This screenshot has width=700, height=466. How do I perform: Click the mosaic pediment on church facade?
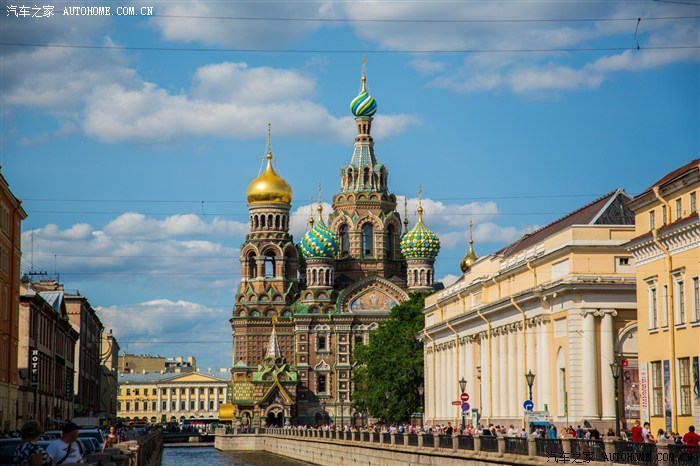372,301
